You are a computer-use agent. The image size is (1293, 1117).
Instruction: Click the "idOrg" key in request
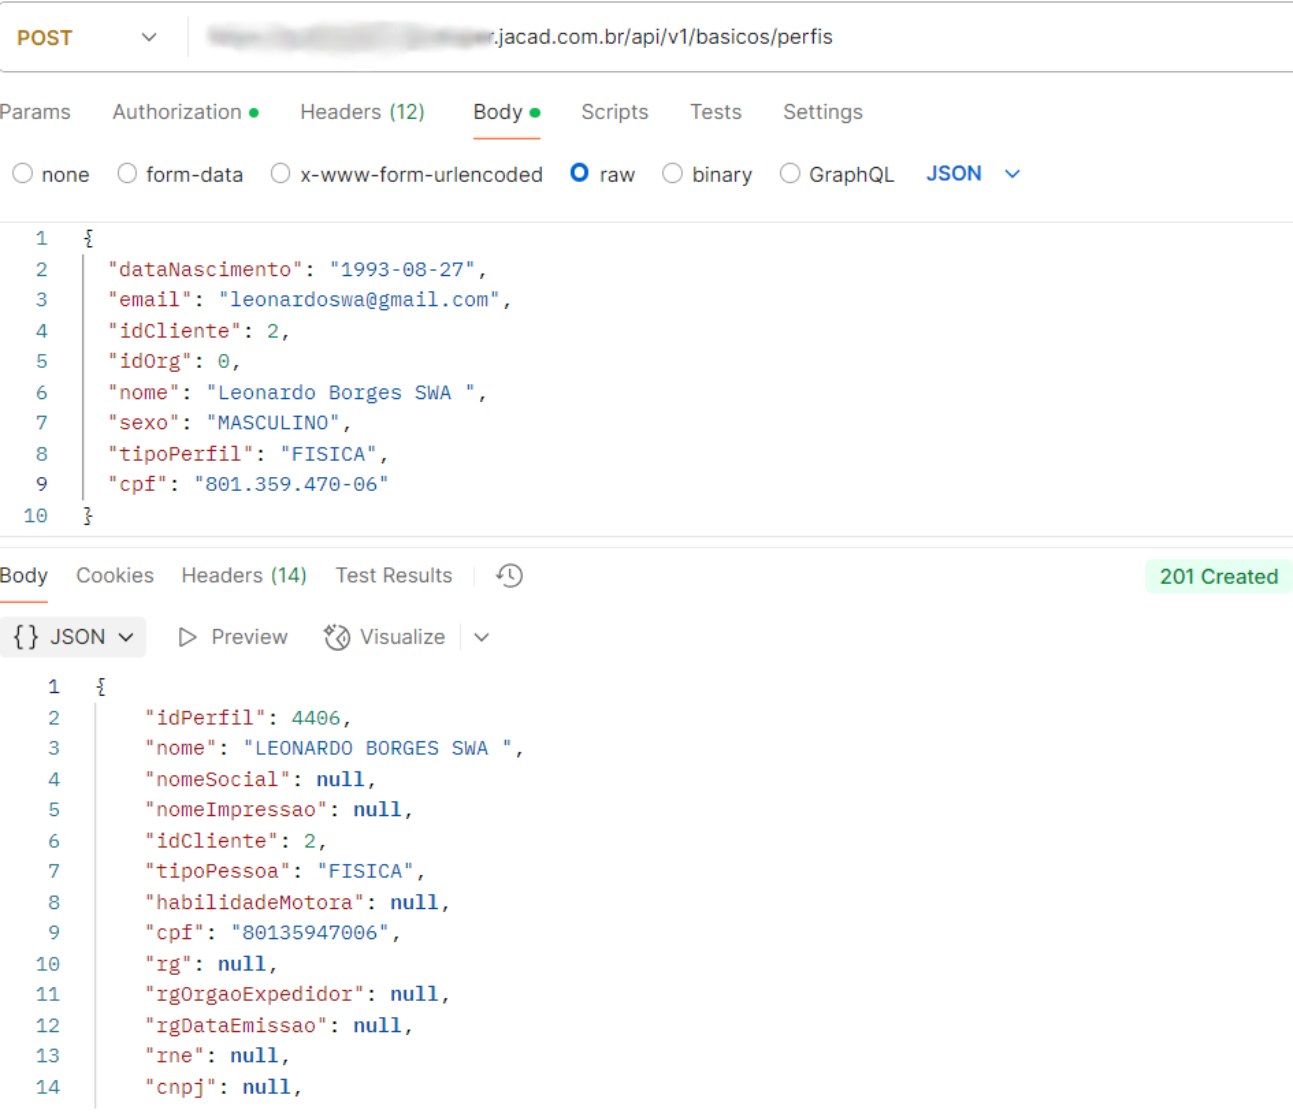tap(150, 361)
